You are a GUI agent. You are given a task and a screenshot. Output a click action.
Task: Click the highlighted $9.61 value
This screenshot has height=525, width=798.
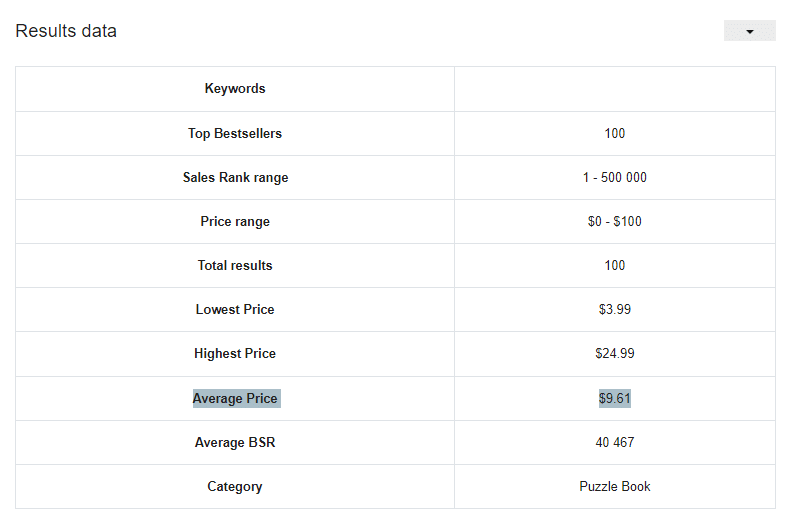[x=614, y=398]
